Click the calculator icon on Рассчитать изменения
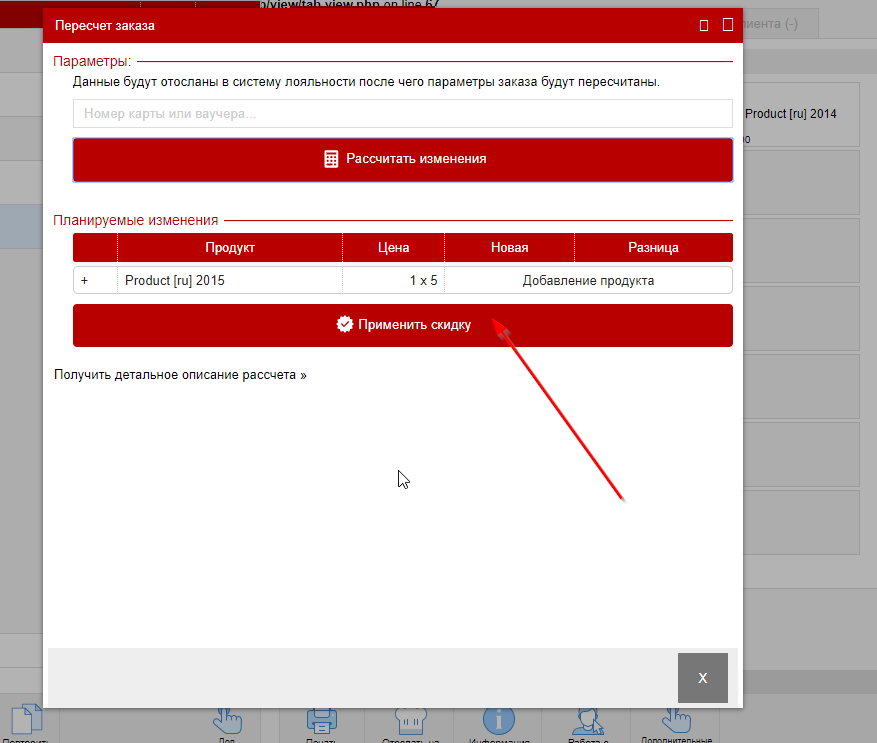877x743 pixels. [x=331, y=159]
